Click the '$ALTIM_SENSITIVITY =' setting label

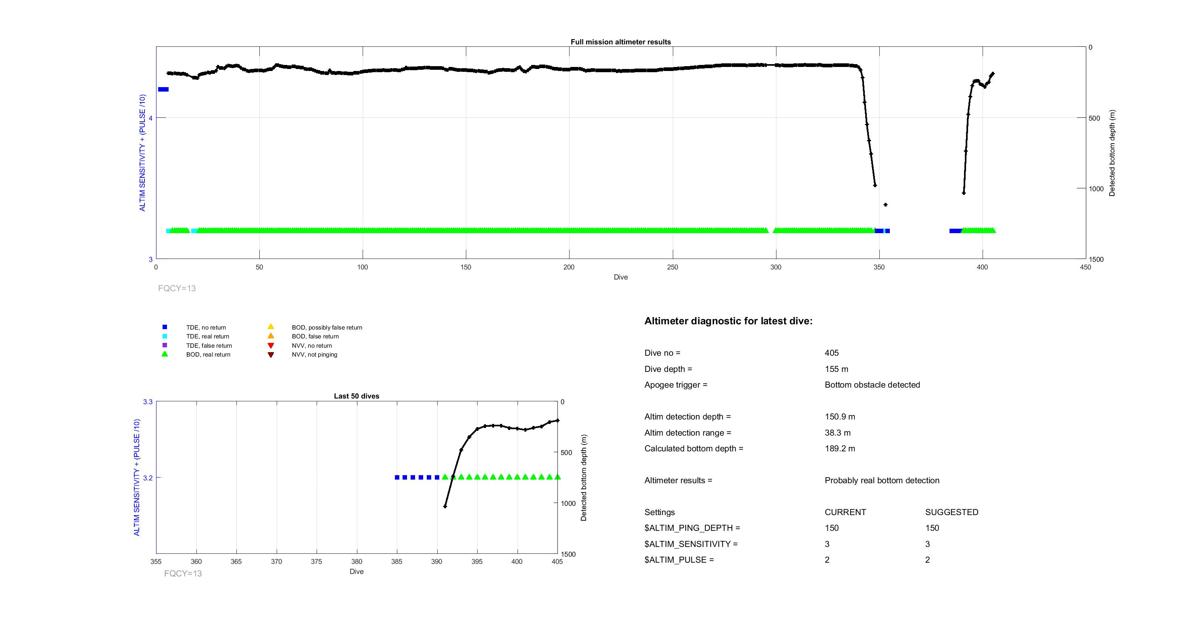click(x=692, y=544)
